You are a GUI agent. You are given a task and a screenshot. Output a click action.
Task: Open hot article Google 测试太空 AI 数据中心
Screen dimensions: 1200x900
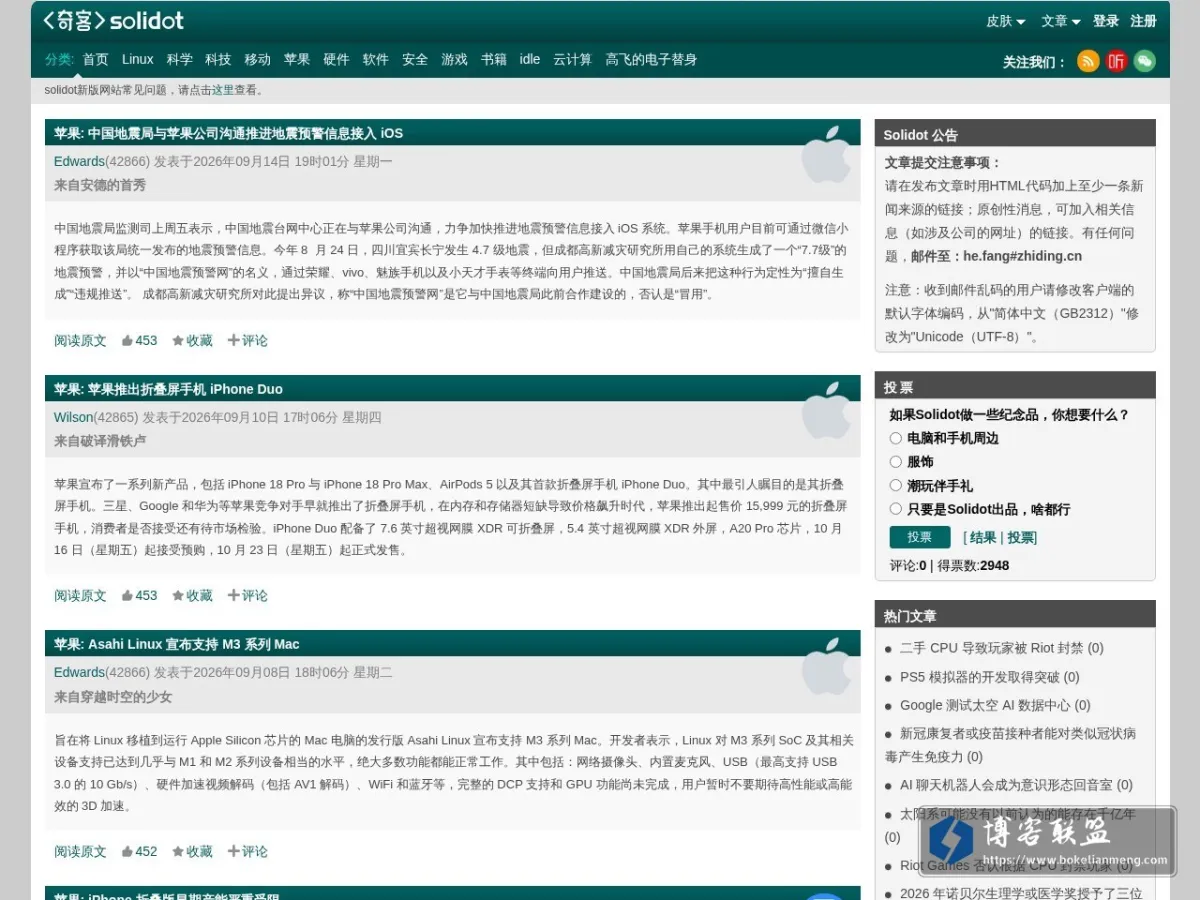(x=985, y=705)
